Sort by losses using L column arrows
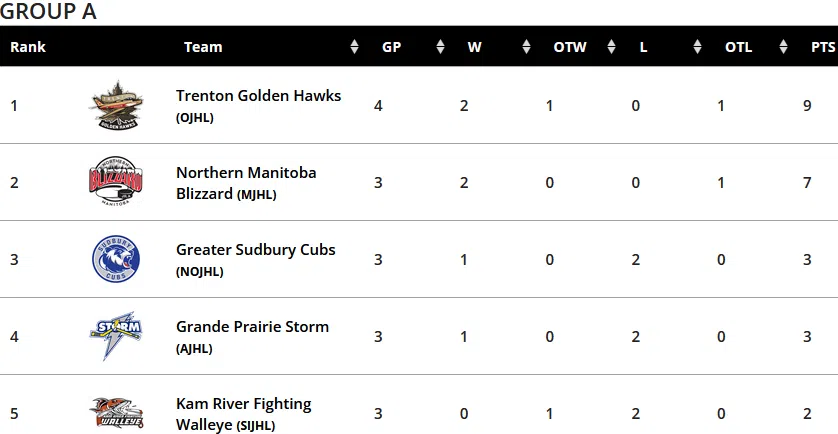The height and width of the screenshot is (434, 838). click(x=697, y=47)
